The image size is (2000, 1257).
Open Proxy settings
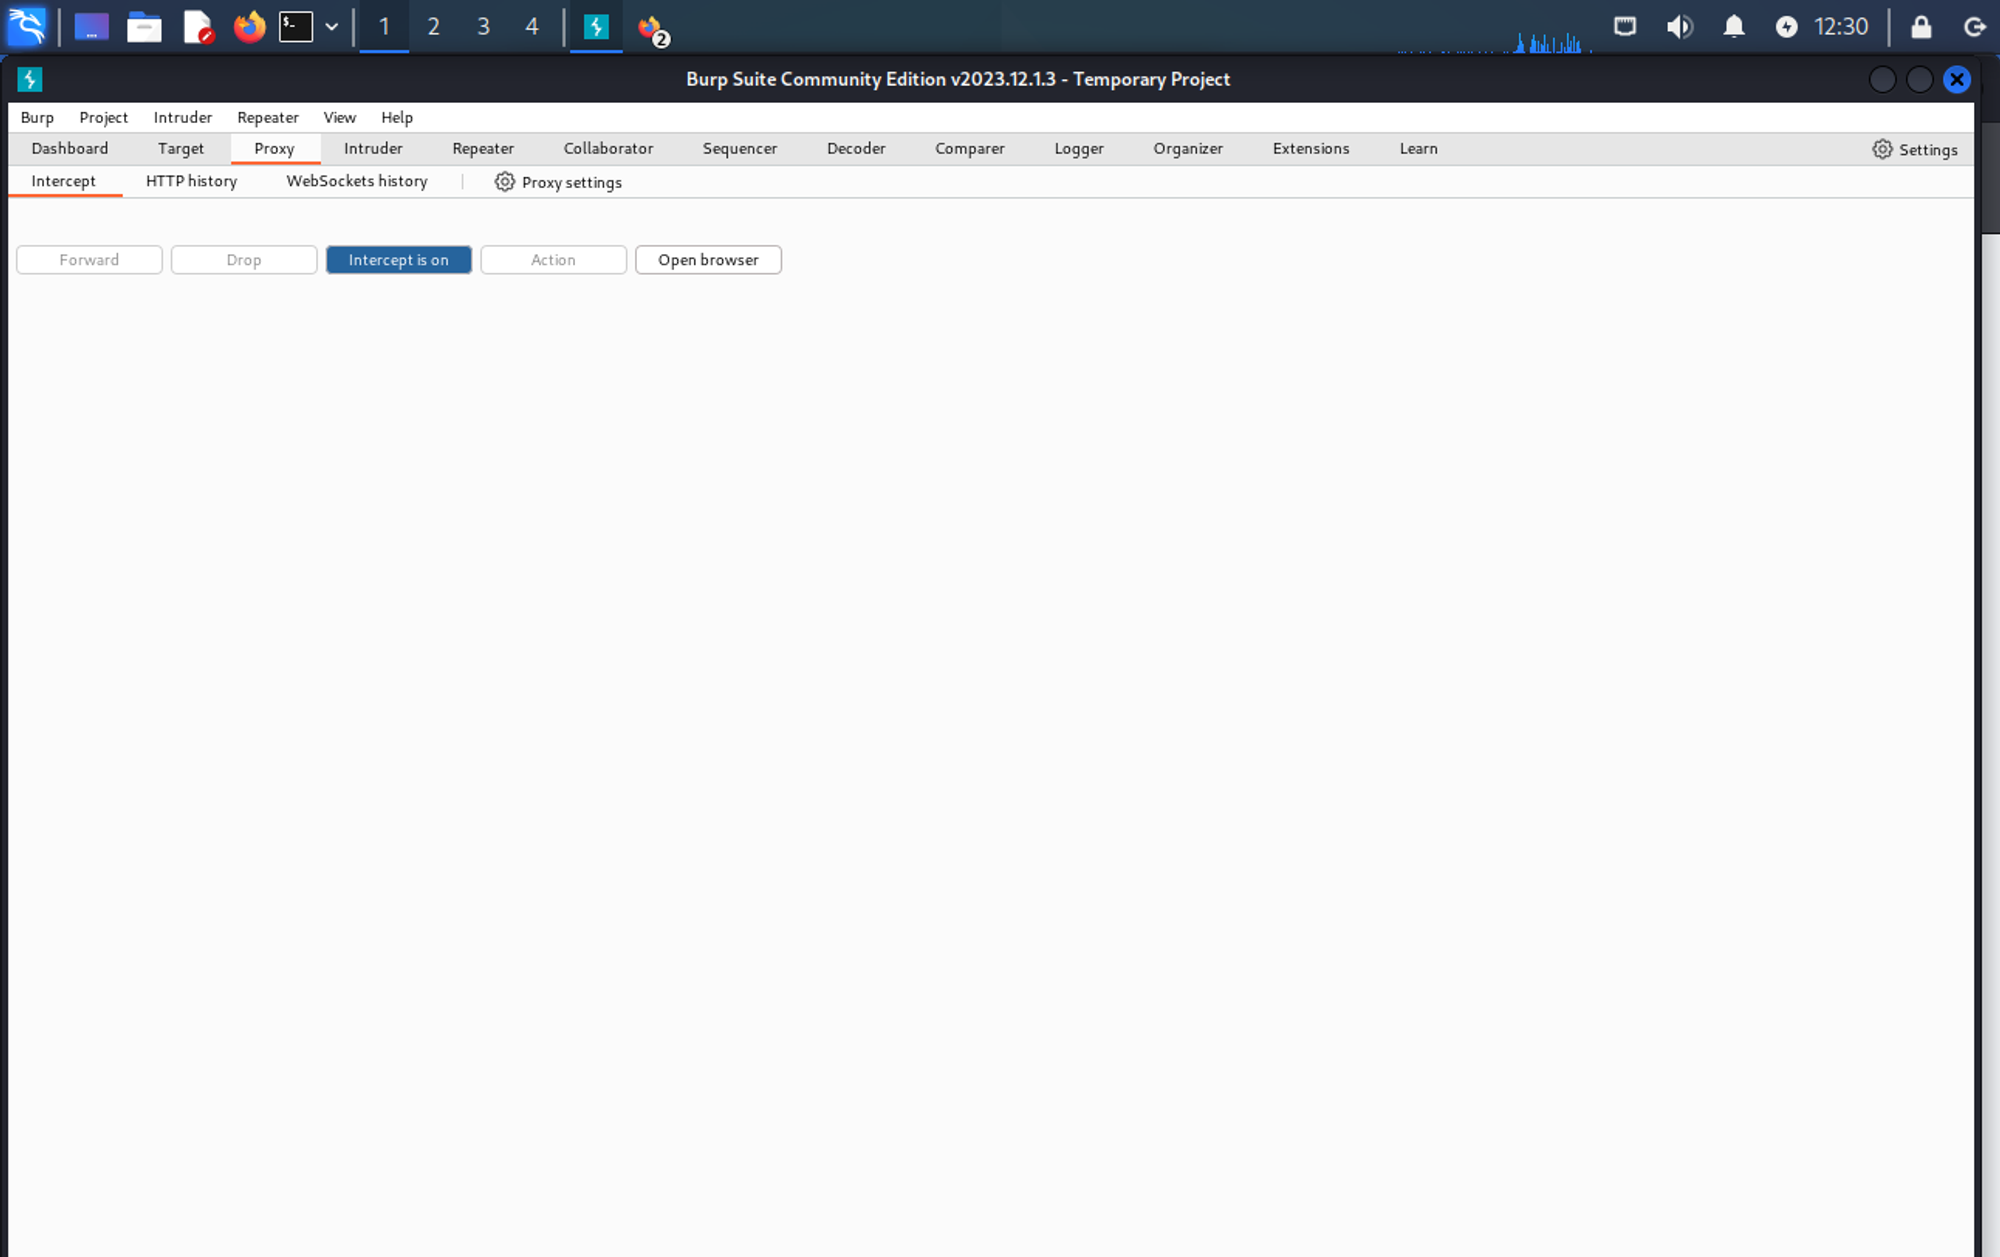[558, 182]
